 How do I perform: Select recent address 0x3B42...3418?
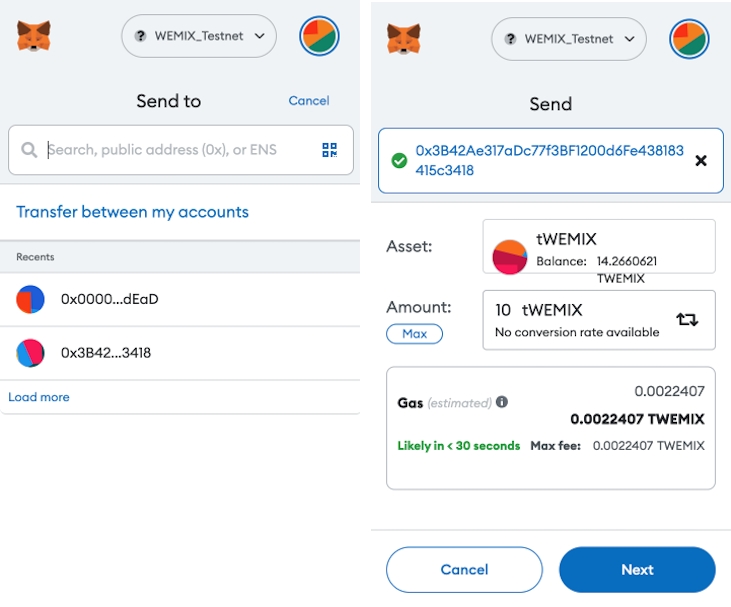click(x=180, y=353)
